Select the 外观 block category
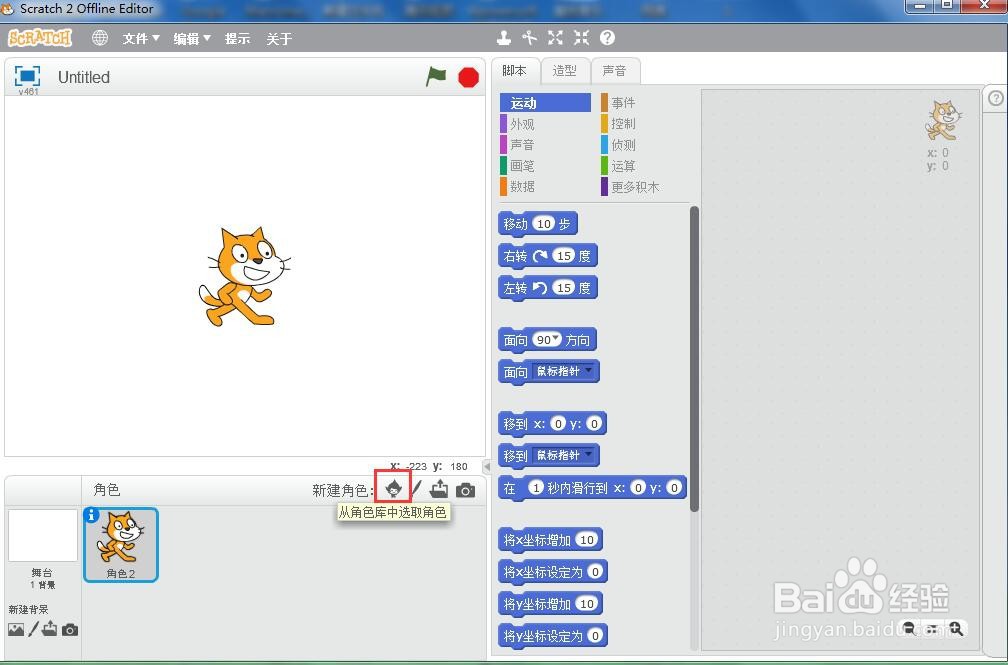The width and height of the screenshot is (1008, 665). click(545, 123)
